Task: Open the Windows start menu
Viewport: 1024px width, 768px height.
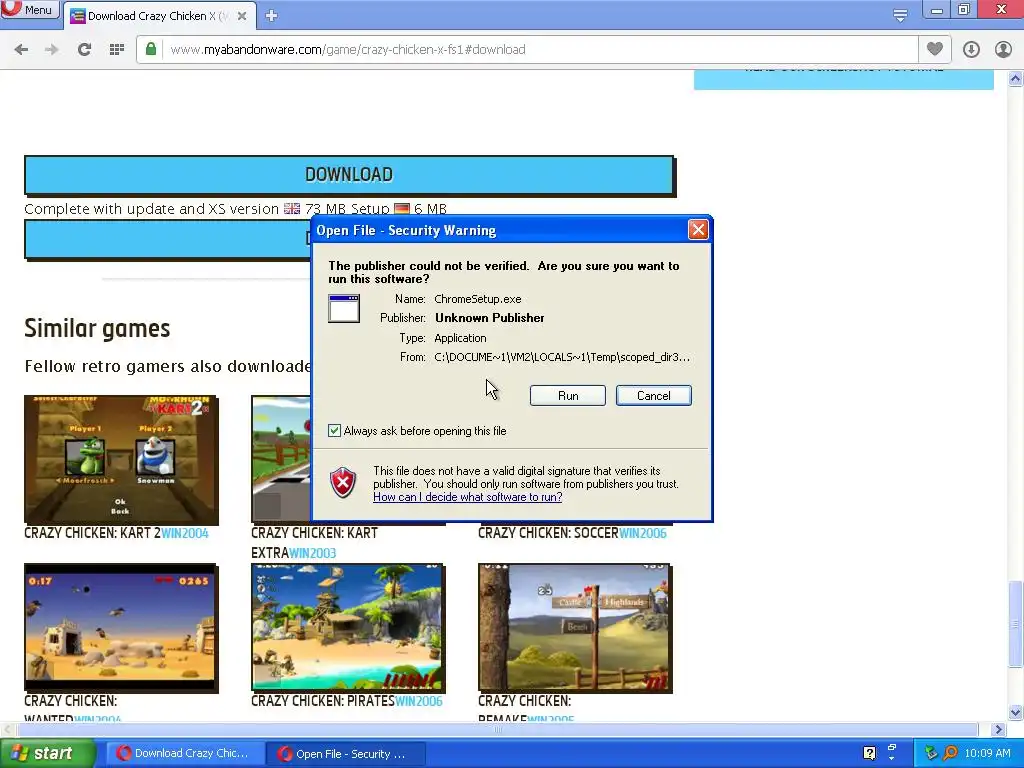Action: (48, 753)
